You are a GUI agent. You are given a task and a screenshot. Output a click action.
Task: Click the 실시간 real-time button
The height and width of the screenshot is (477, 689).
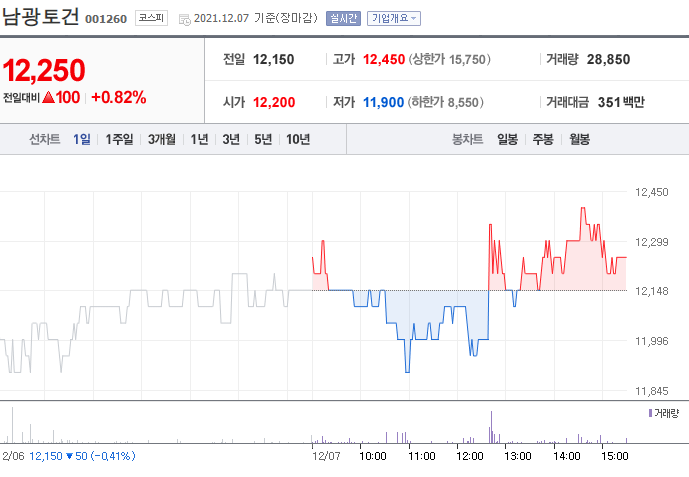pos(343,18)
